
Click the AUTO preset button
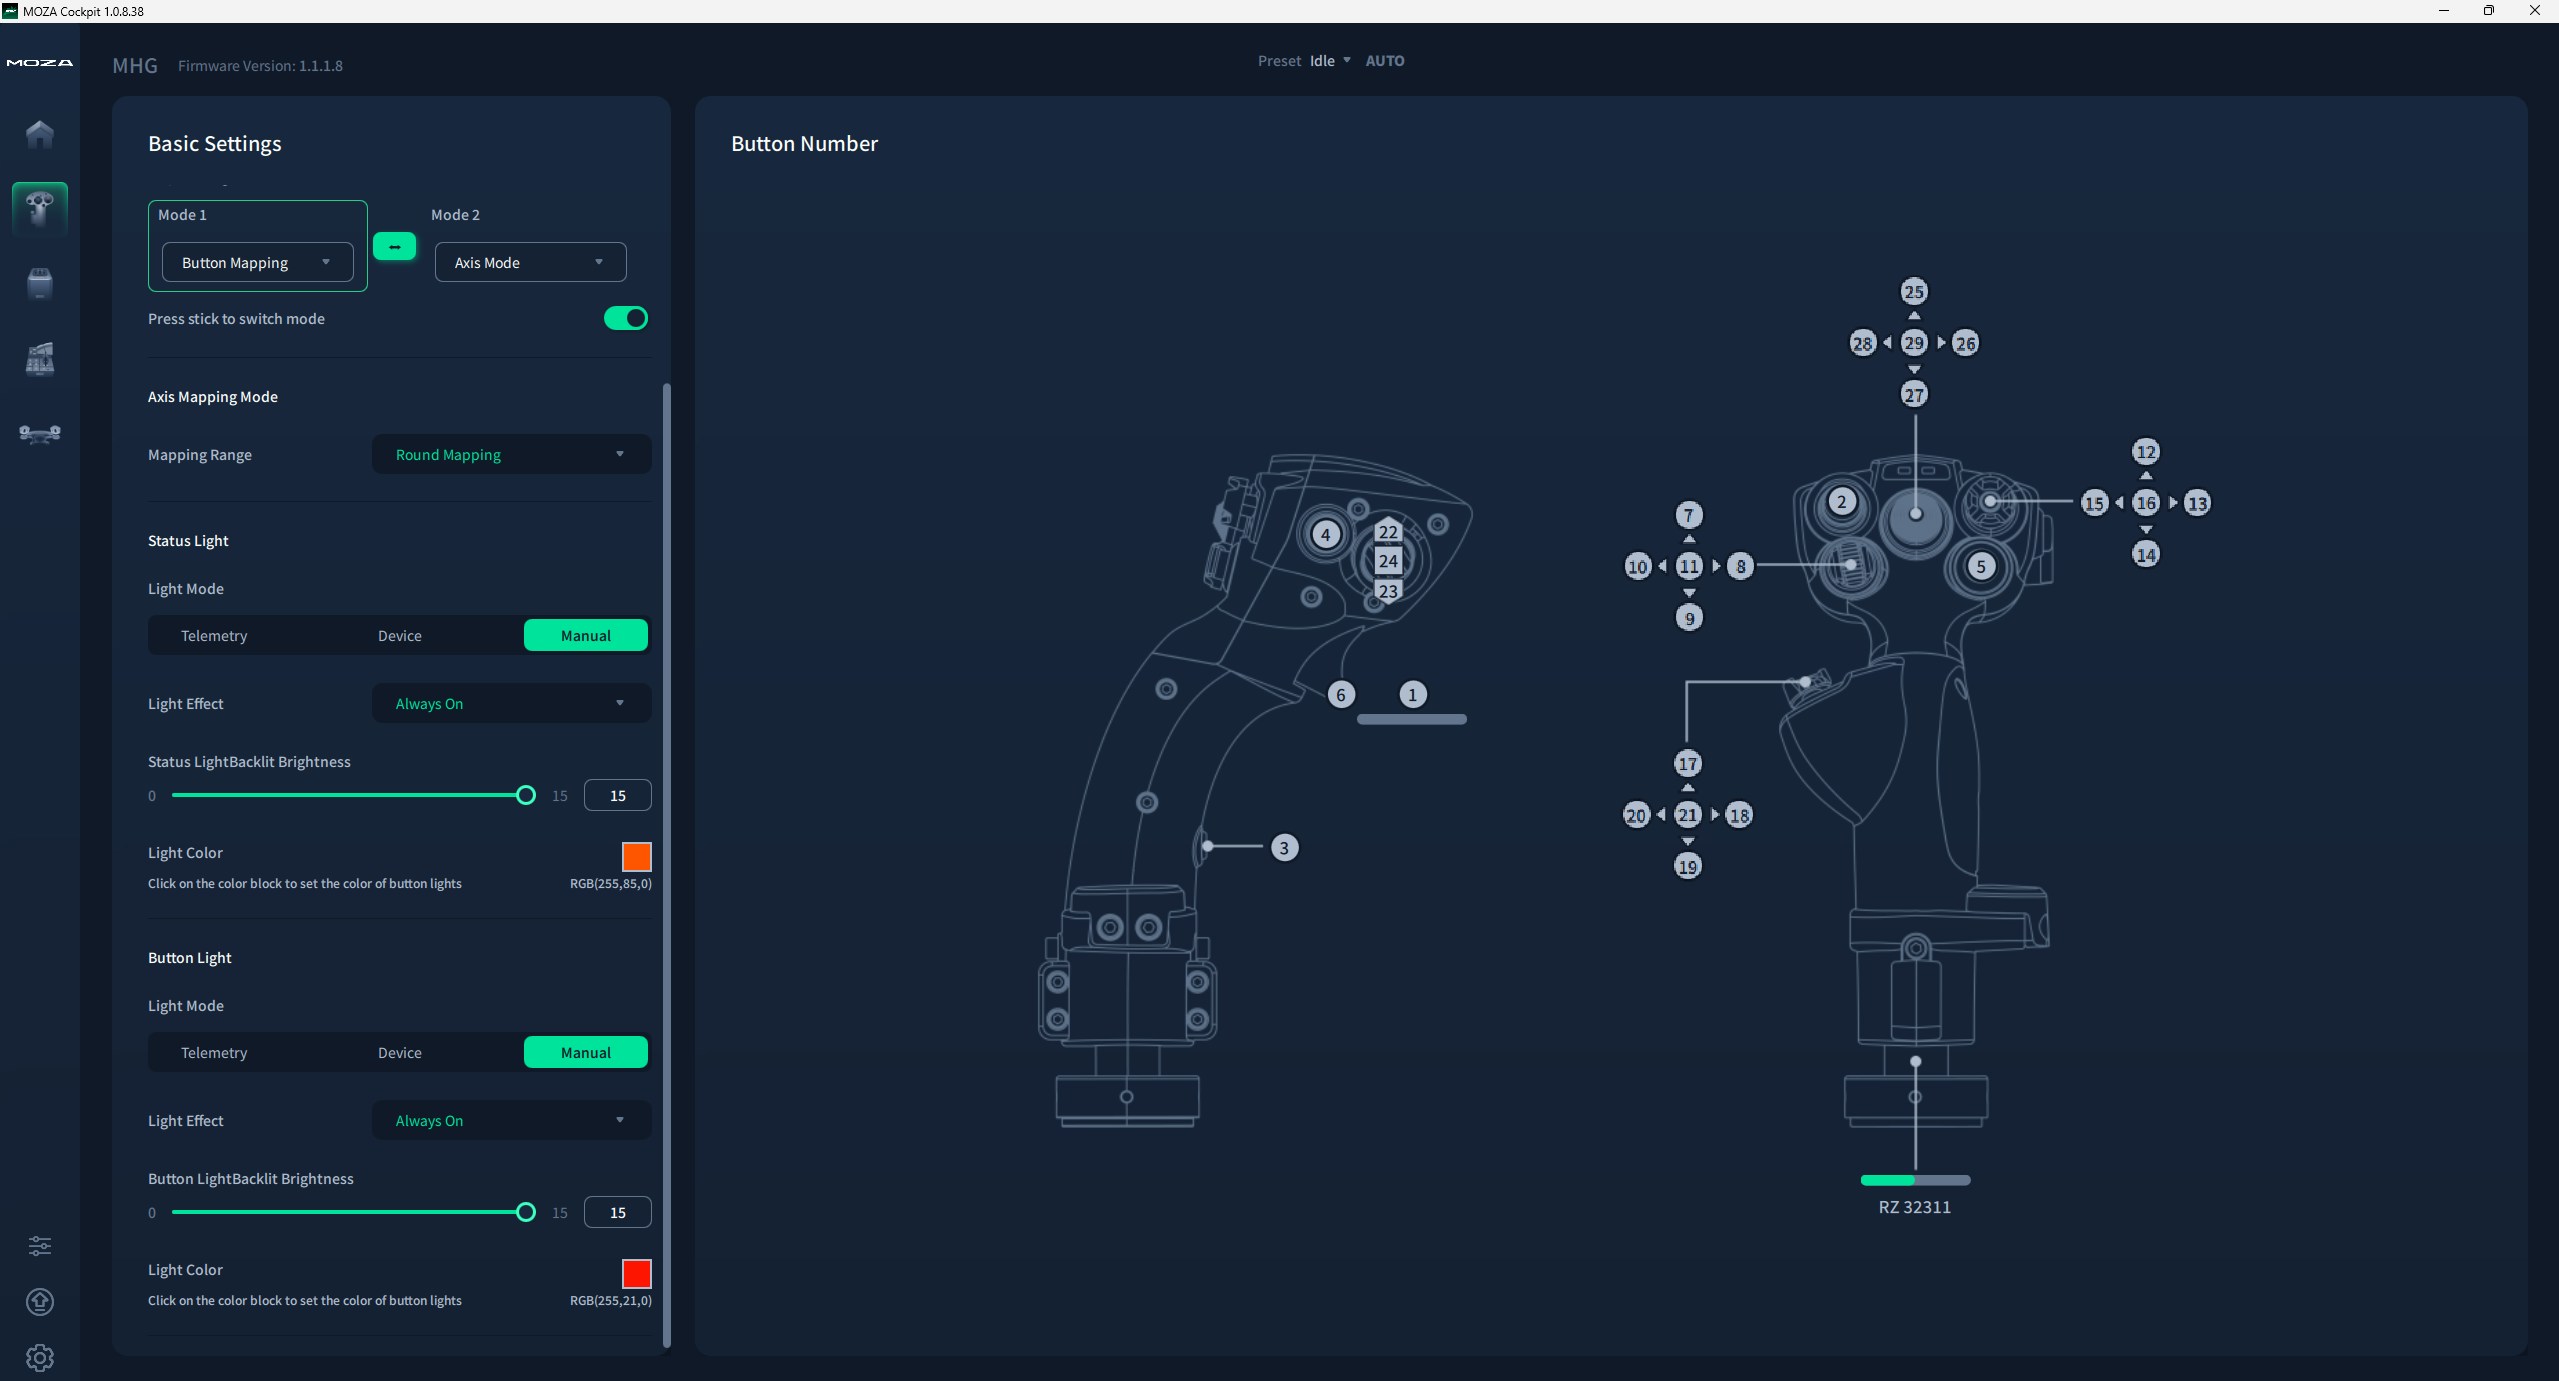click(x=1384, y=61)
